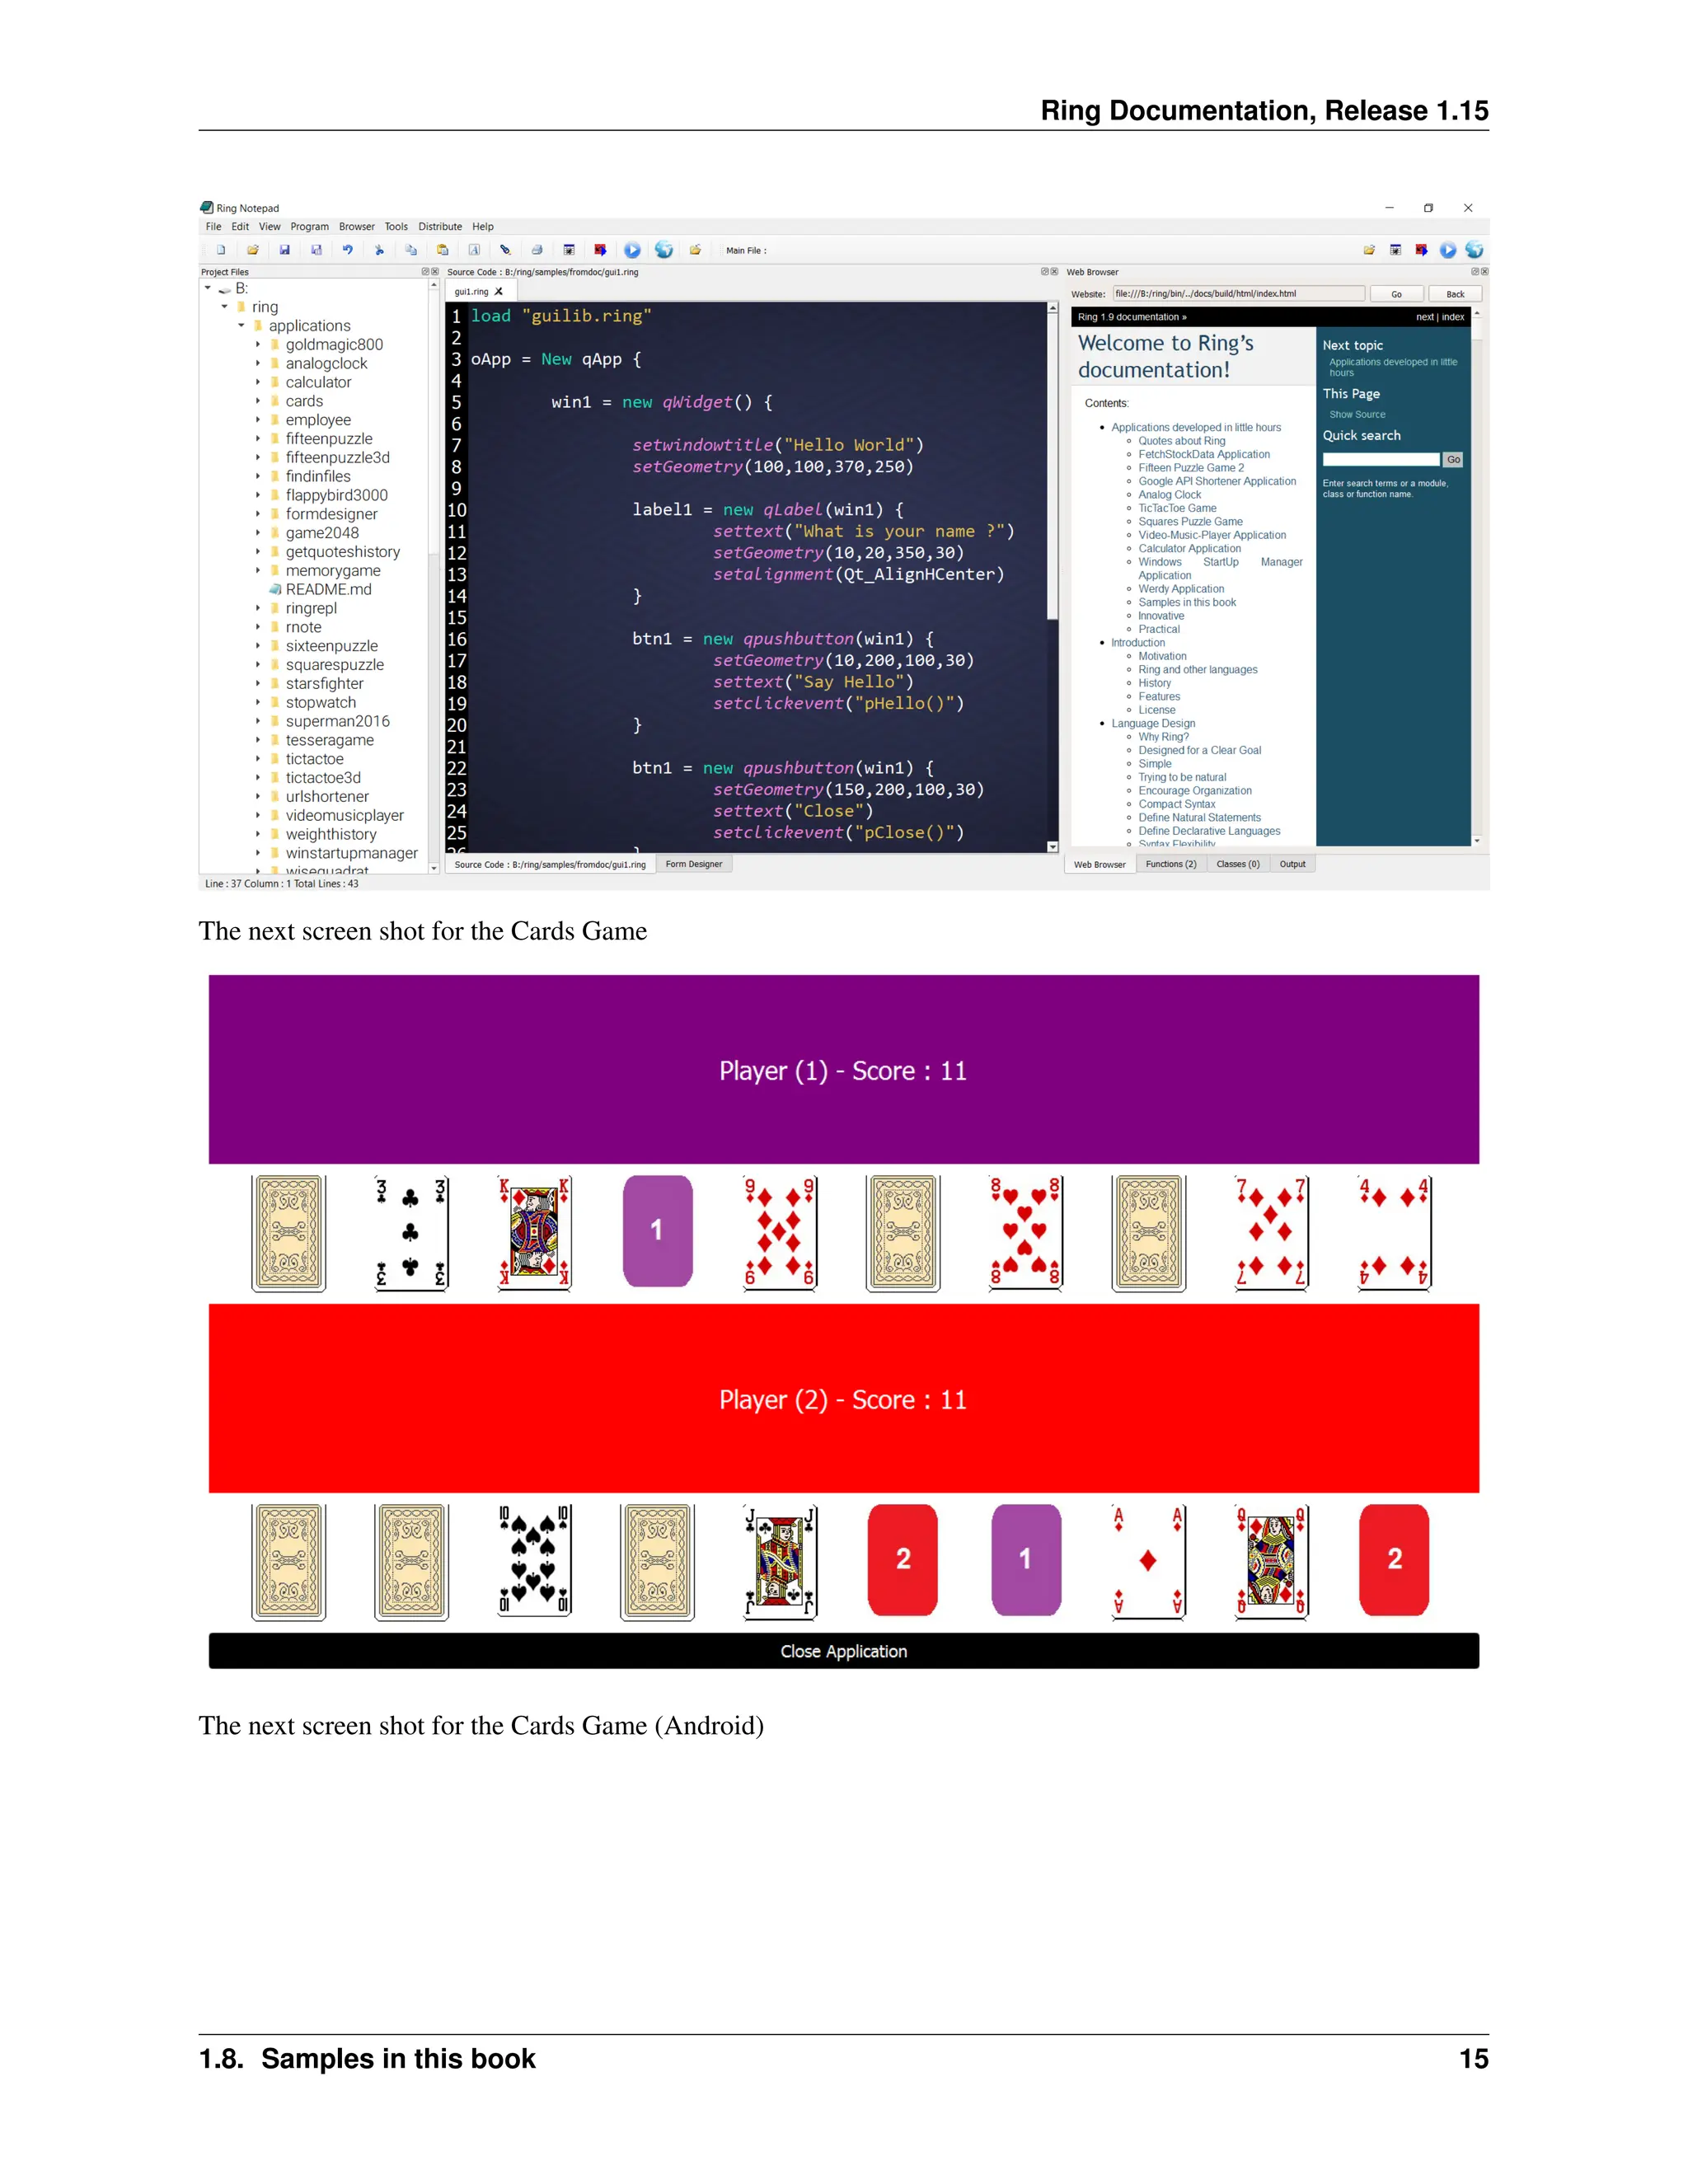The height and width of the screenshot is (2184, 1688).
Task: Click the Paste clipboard toolbar icon
Action: click(x=442, y=250)
